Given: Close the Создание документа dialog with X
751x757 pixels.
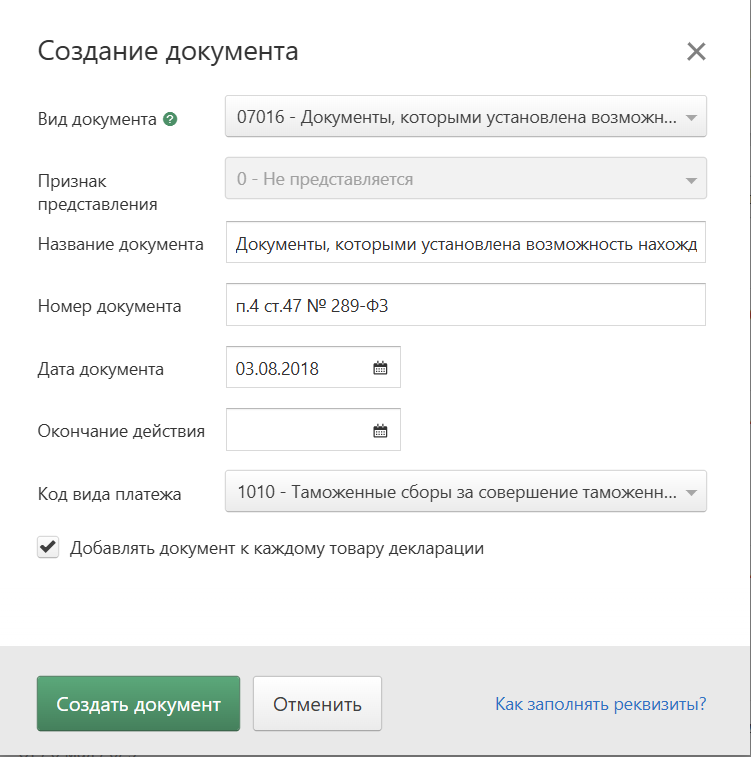Looking at the screenshot, I should [696, 52].
